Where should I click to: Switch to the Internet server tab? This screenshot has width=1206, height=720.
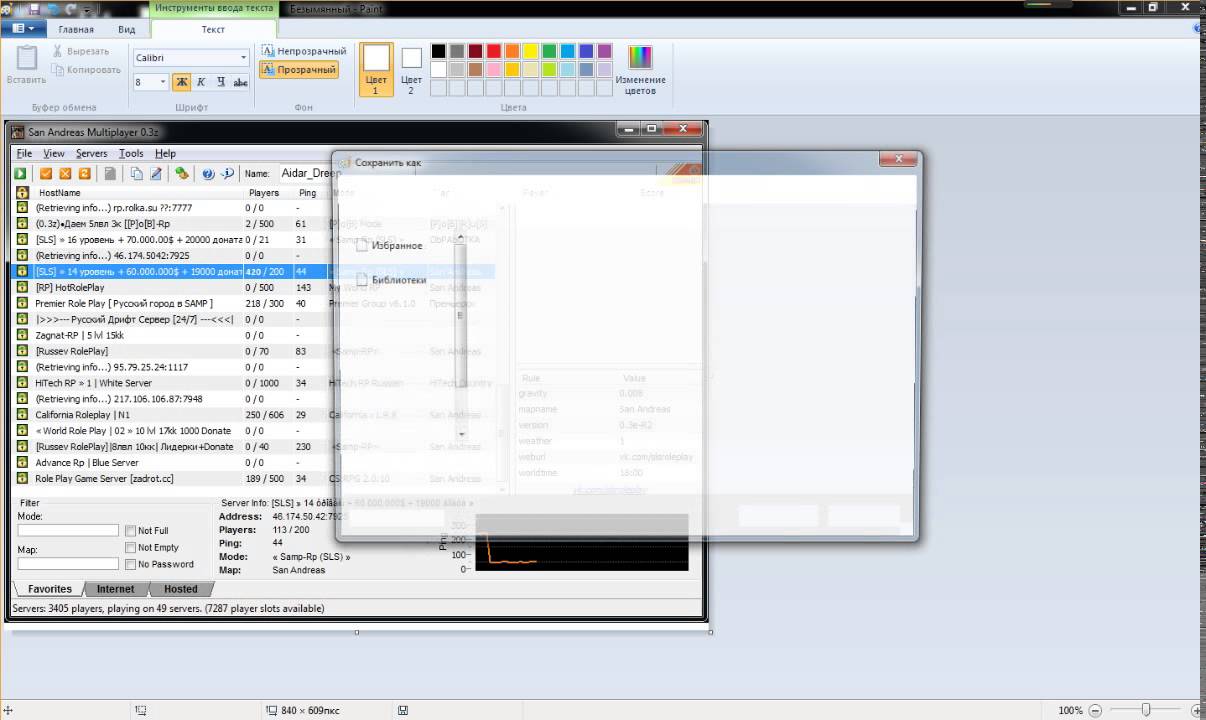[x=115, y=589]
